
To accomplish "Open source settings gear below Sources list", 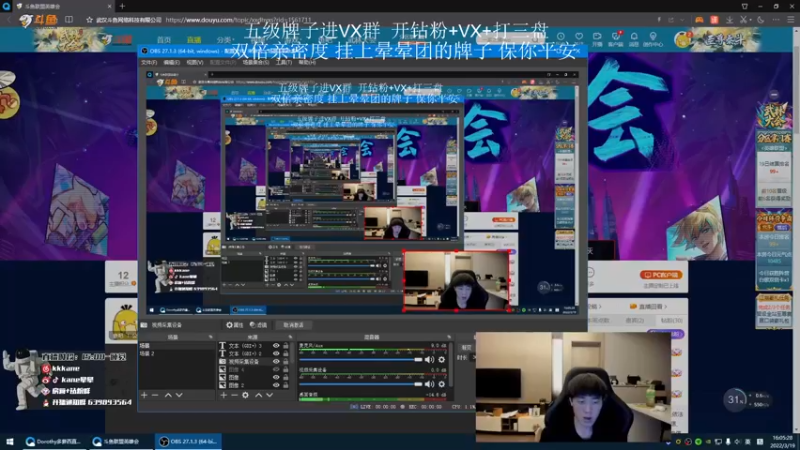I will pyautogui.click(x=245, y=395).
